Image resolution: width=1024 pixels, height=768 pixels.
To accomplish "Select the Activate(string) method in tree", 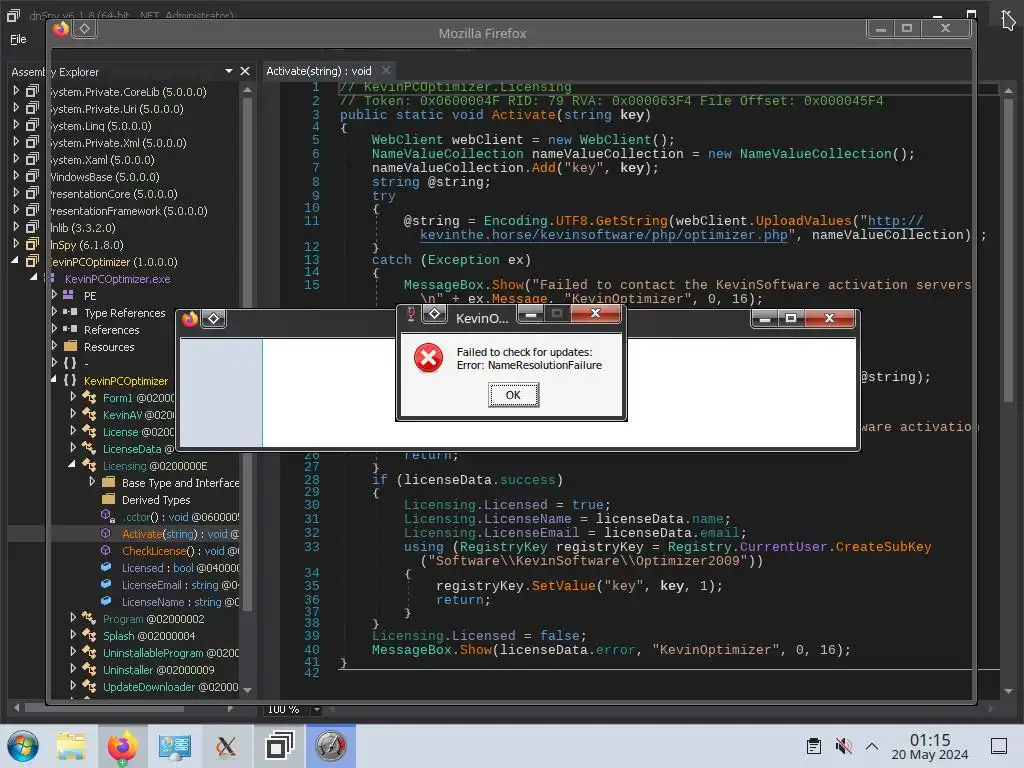I will point(180,534).
